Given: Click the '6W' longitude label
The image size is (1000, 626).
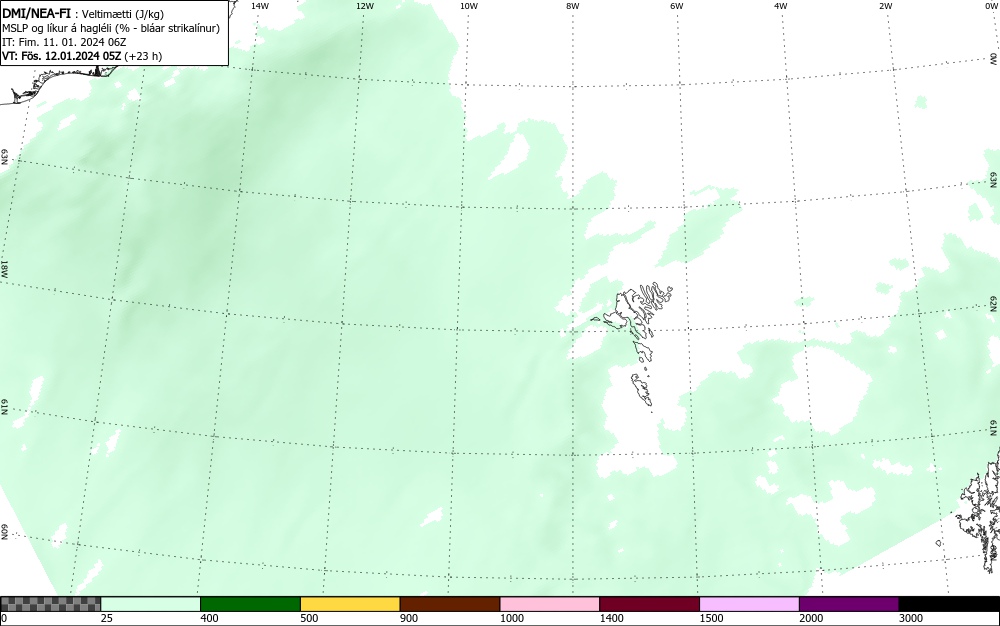Looking at the screenshot, I should pyautogui.click(x=677, y=6).
